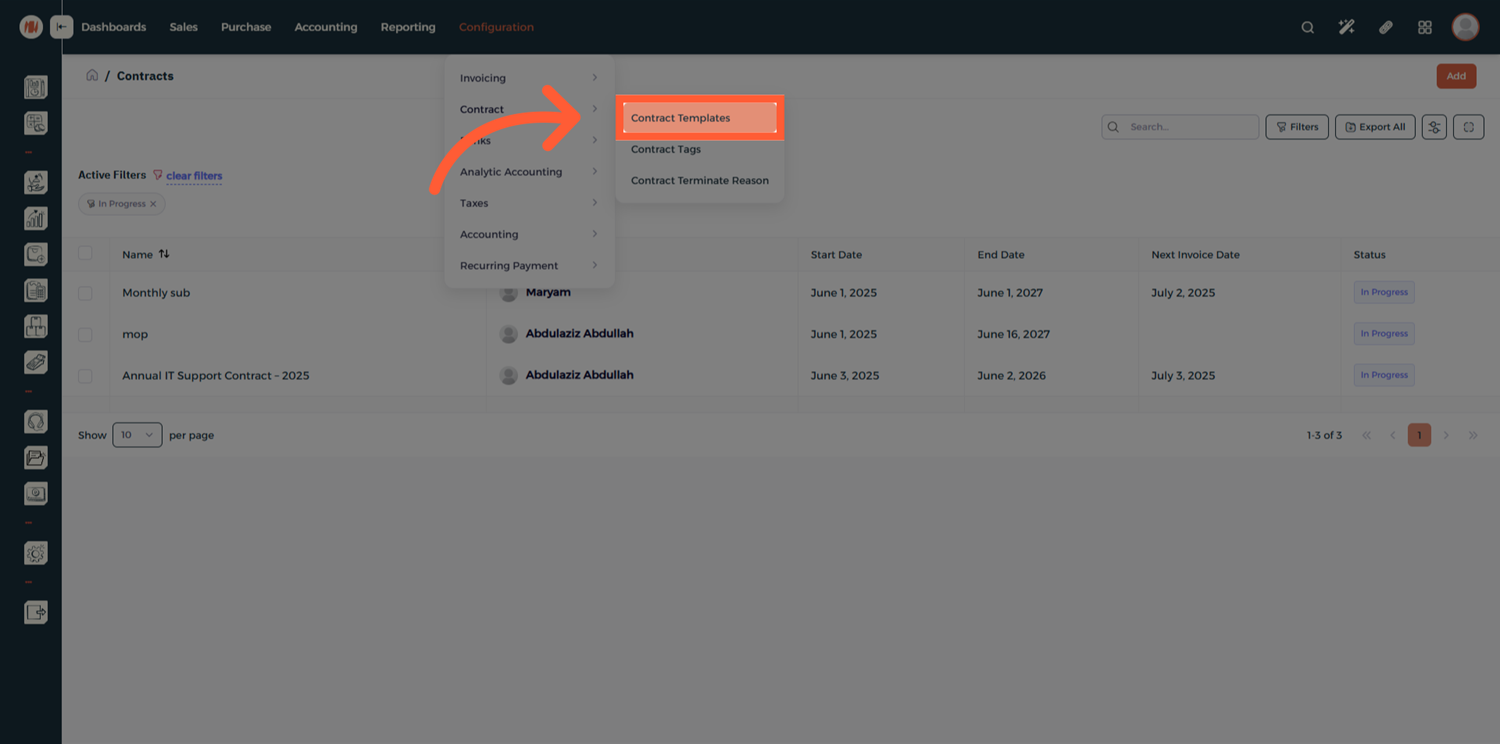Screen dimensions: 1500x744
Task: Open the global search magnifier icon
Action: click(1307, 27)
